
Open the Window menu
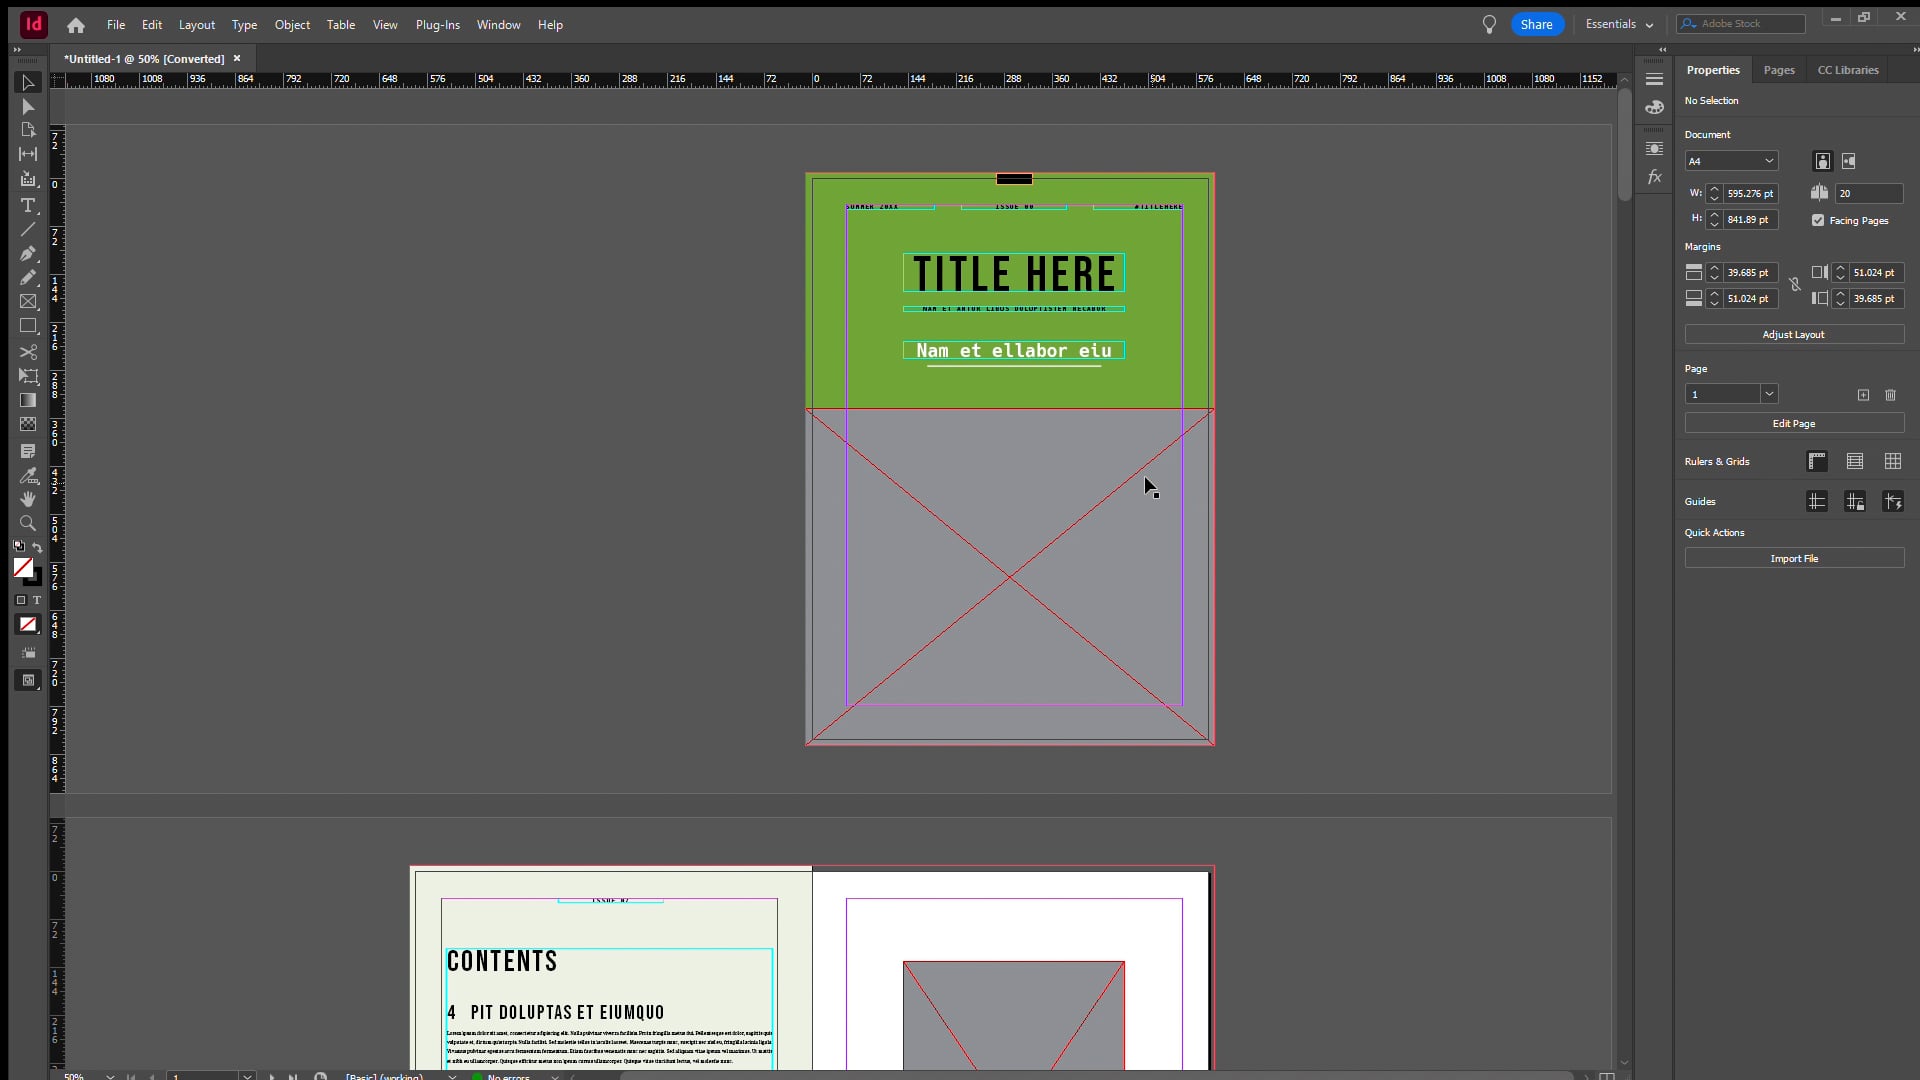[x=500, y=24]
